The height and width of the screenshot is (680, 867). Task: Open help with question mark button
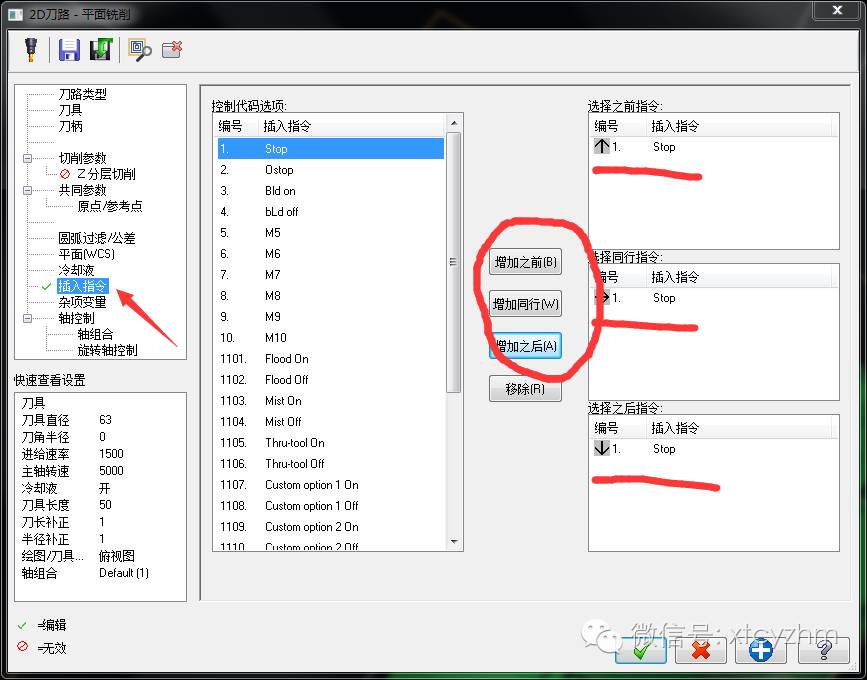click(x=824, y=650)
